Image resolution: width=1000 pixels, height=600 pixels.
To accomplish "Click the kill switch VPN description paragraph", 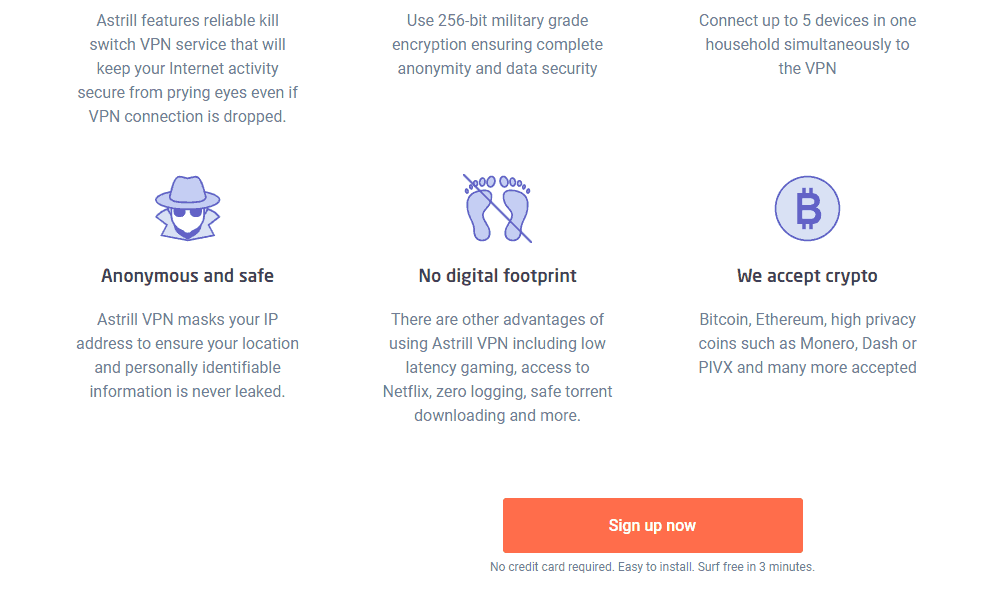I will 188,68.
